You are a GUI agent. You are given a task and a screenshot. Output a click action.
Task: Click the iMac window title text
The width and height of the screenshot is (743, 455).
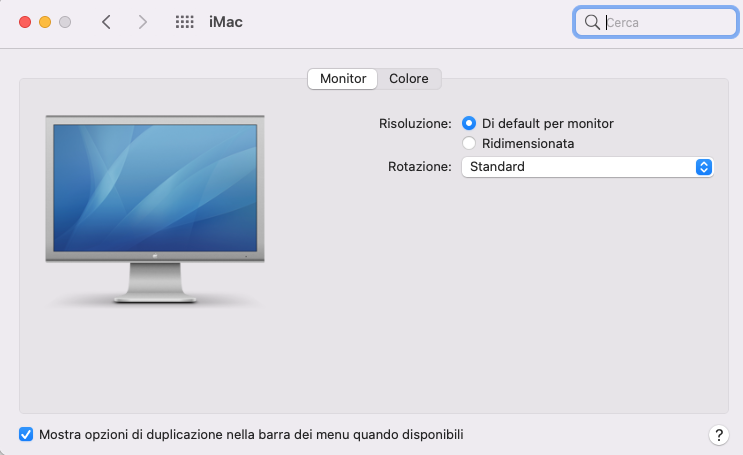pos(226,22)
